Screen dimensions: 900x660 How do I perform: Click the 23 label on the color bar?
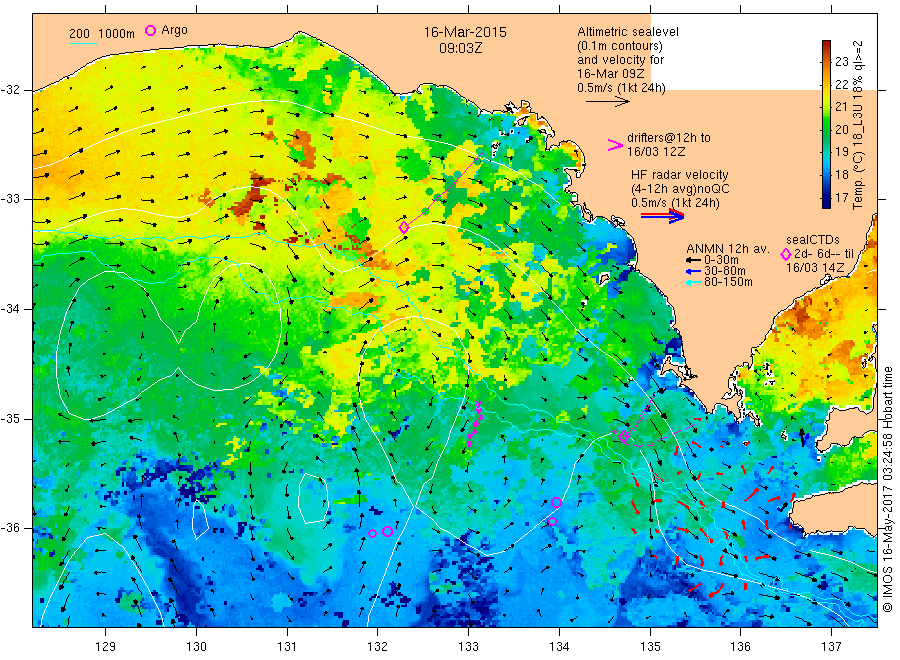(841, 62)
